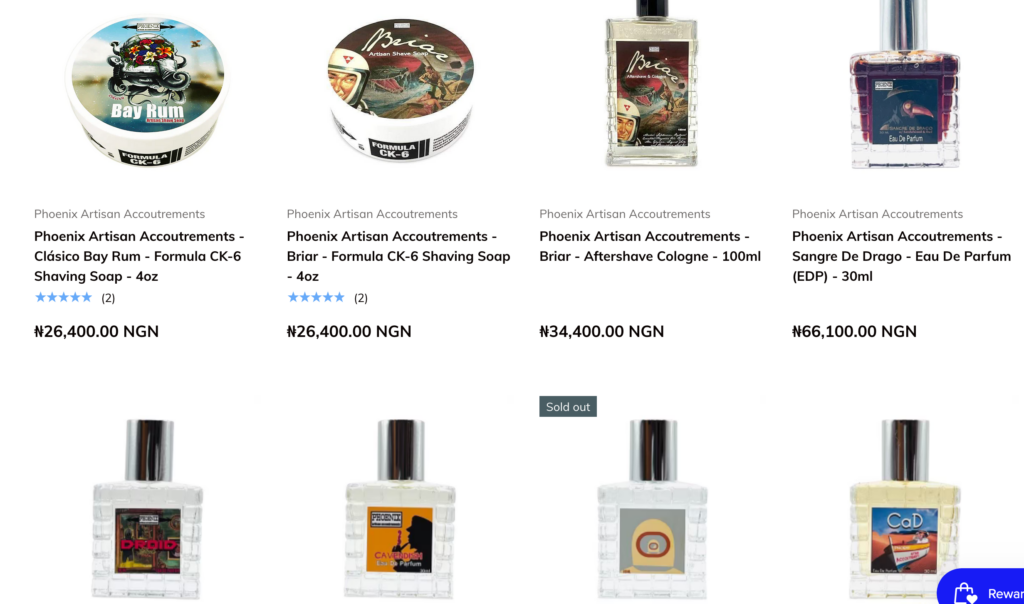Click the Clásico Bay Rum soap image
The width and height of the screenshot is (1024, 604).
tap(148, 89)
